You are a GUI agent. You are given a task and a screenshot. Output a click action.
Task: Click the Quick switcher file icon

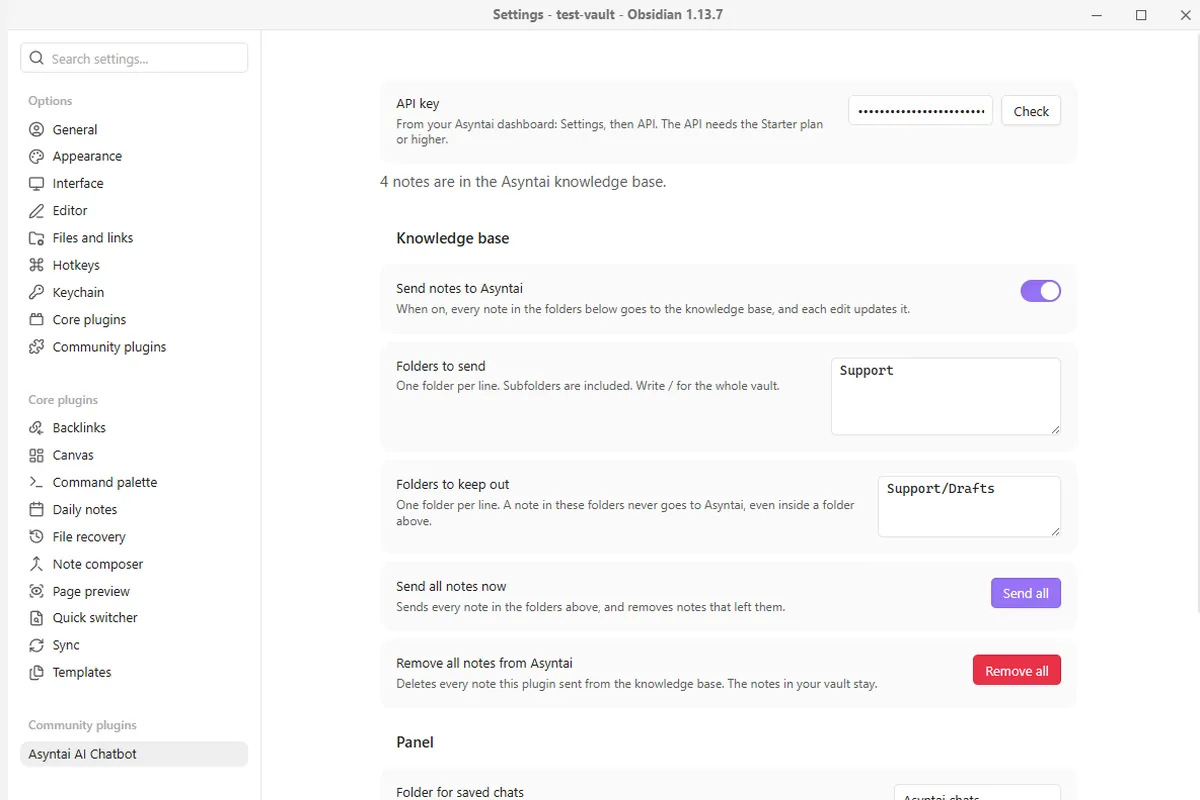pyautogui.click(x=37, y=618)
